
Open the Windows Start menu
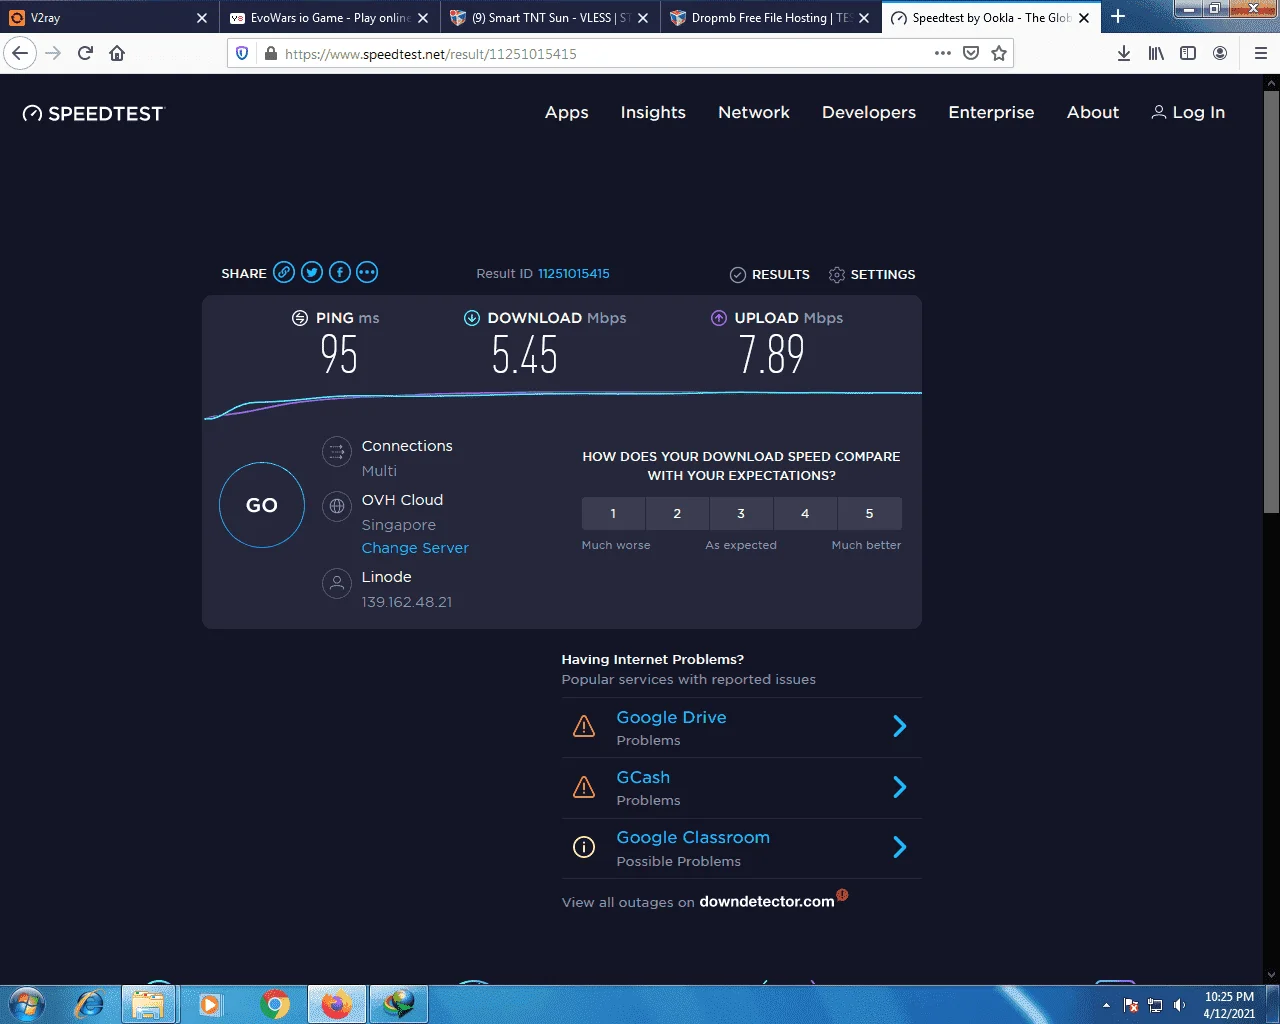click(27, 1003)
